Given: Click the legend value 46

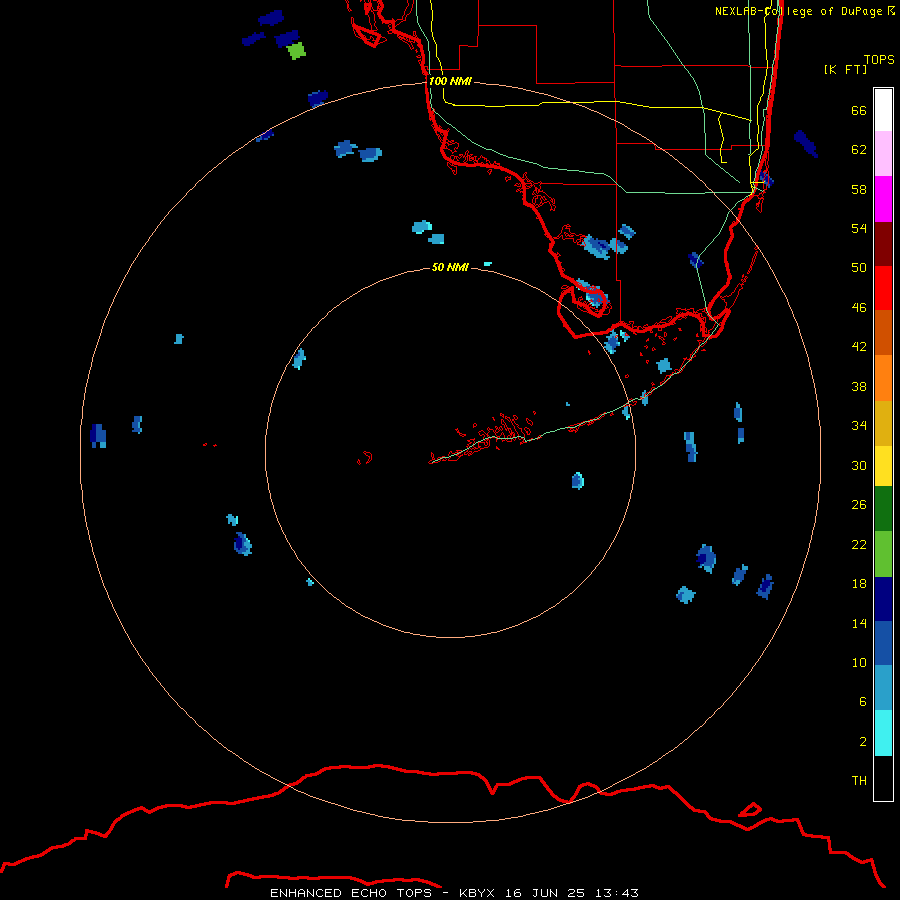Looking at the screenshot, I should click(x=859, y=307).
